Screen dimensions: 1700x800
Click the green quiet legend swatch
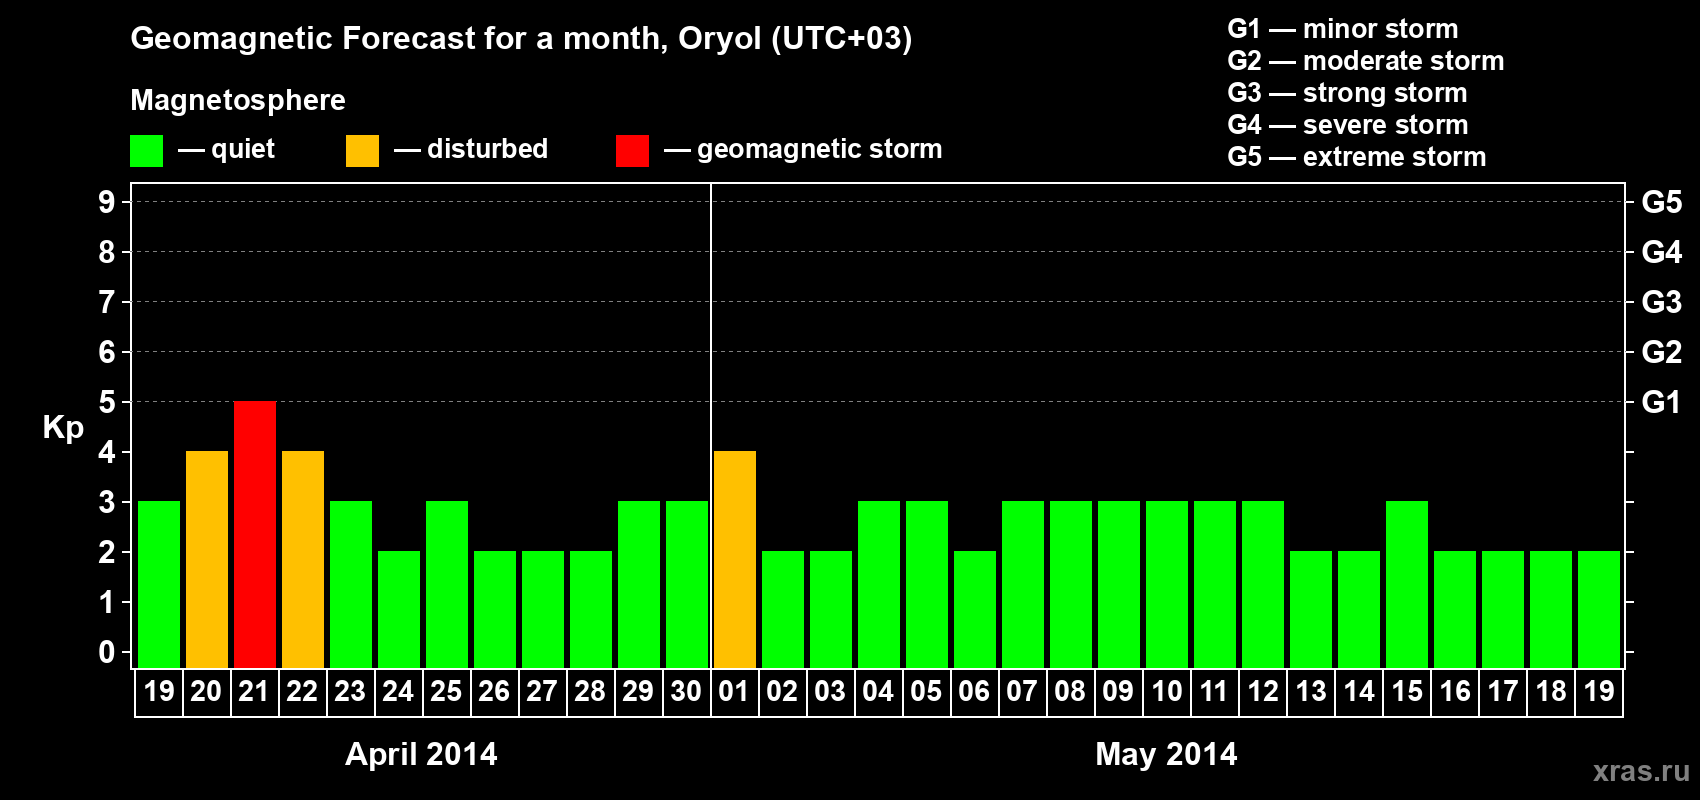click(146, 151)
